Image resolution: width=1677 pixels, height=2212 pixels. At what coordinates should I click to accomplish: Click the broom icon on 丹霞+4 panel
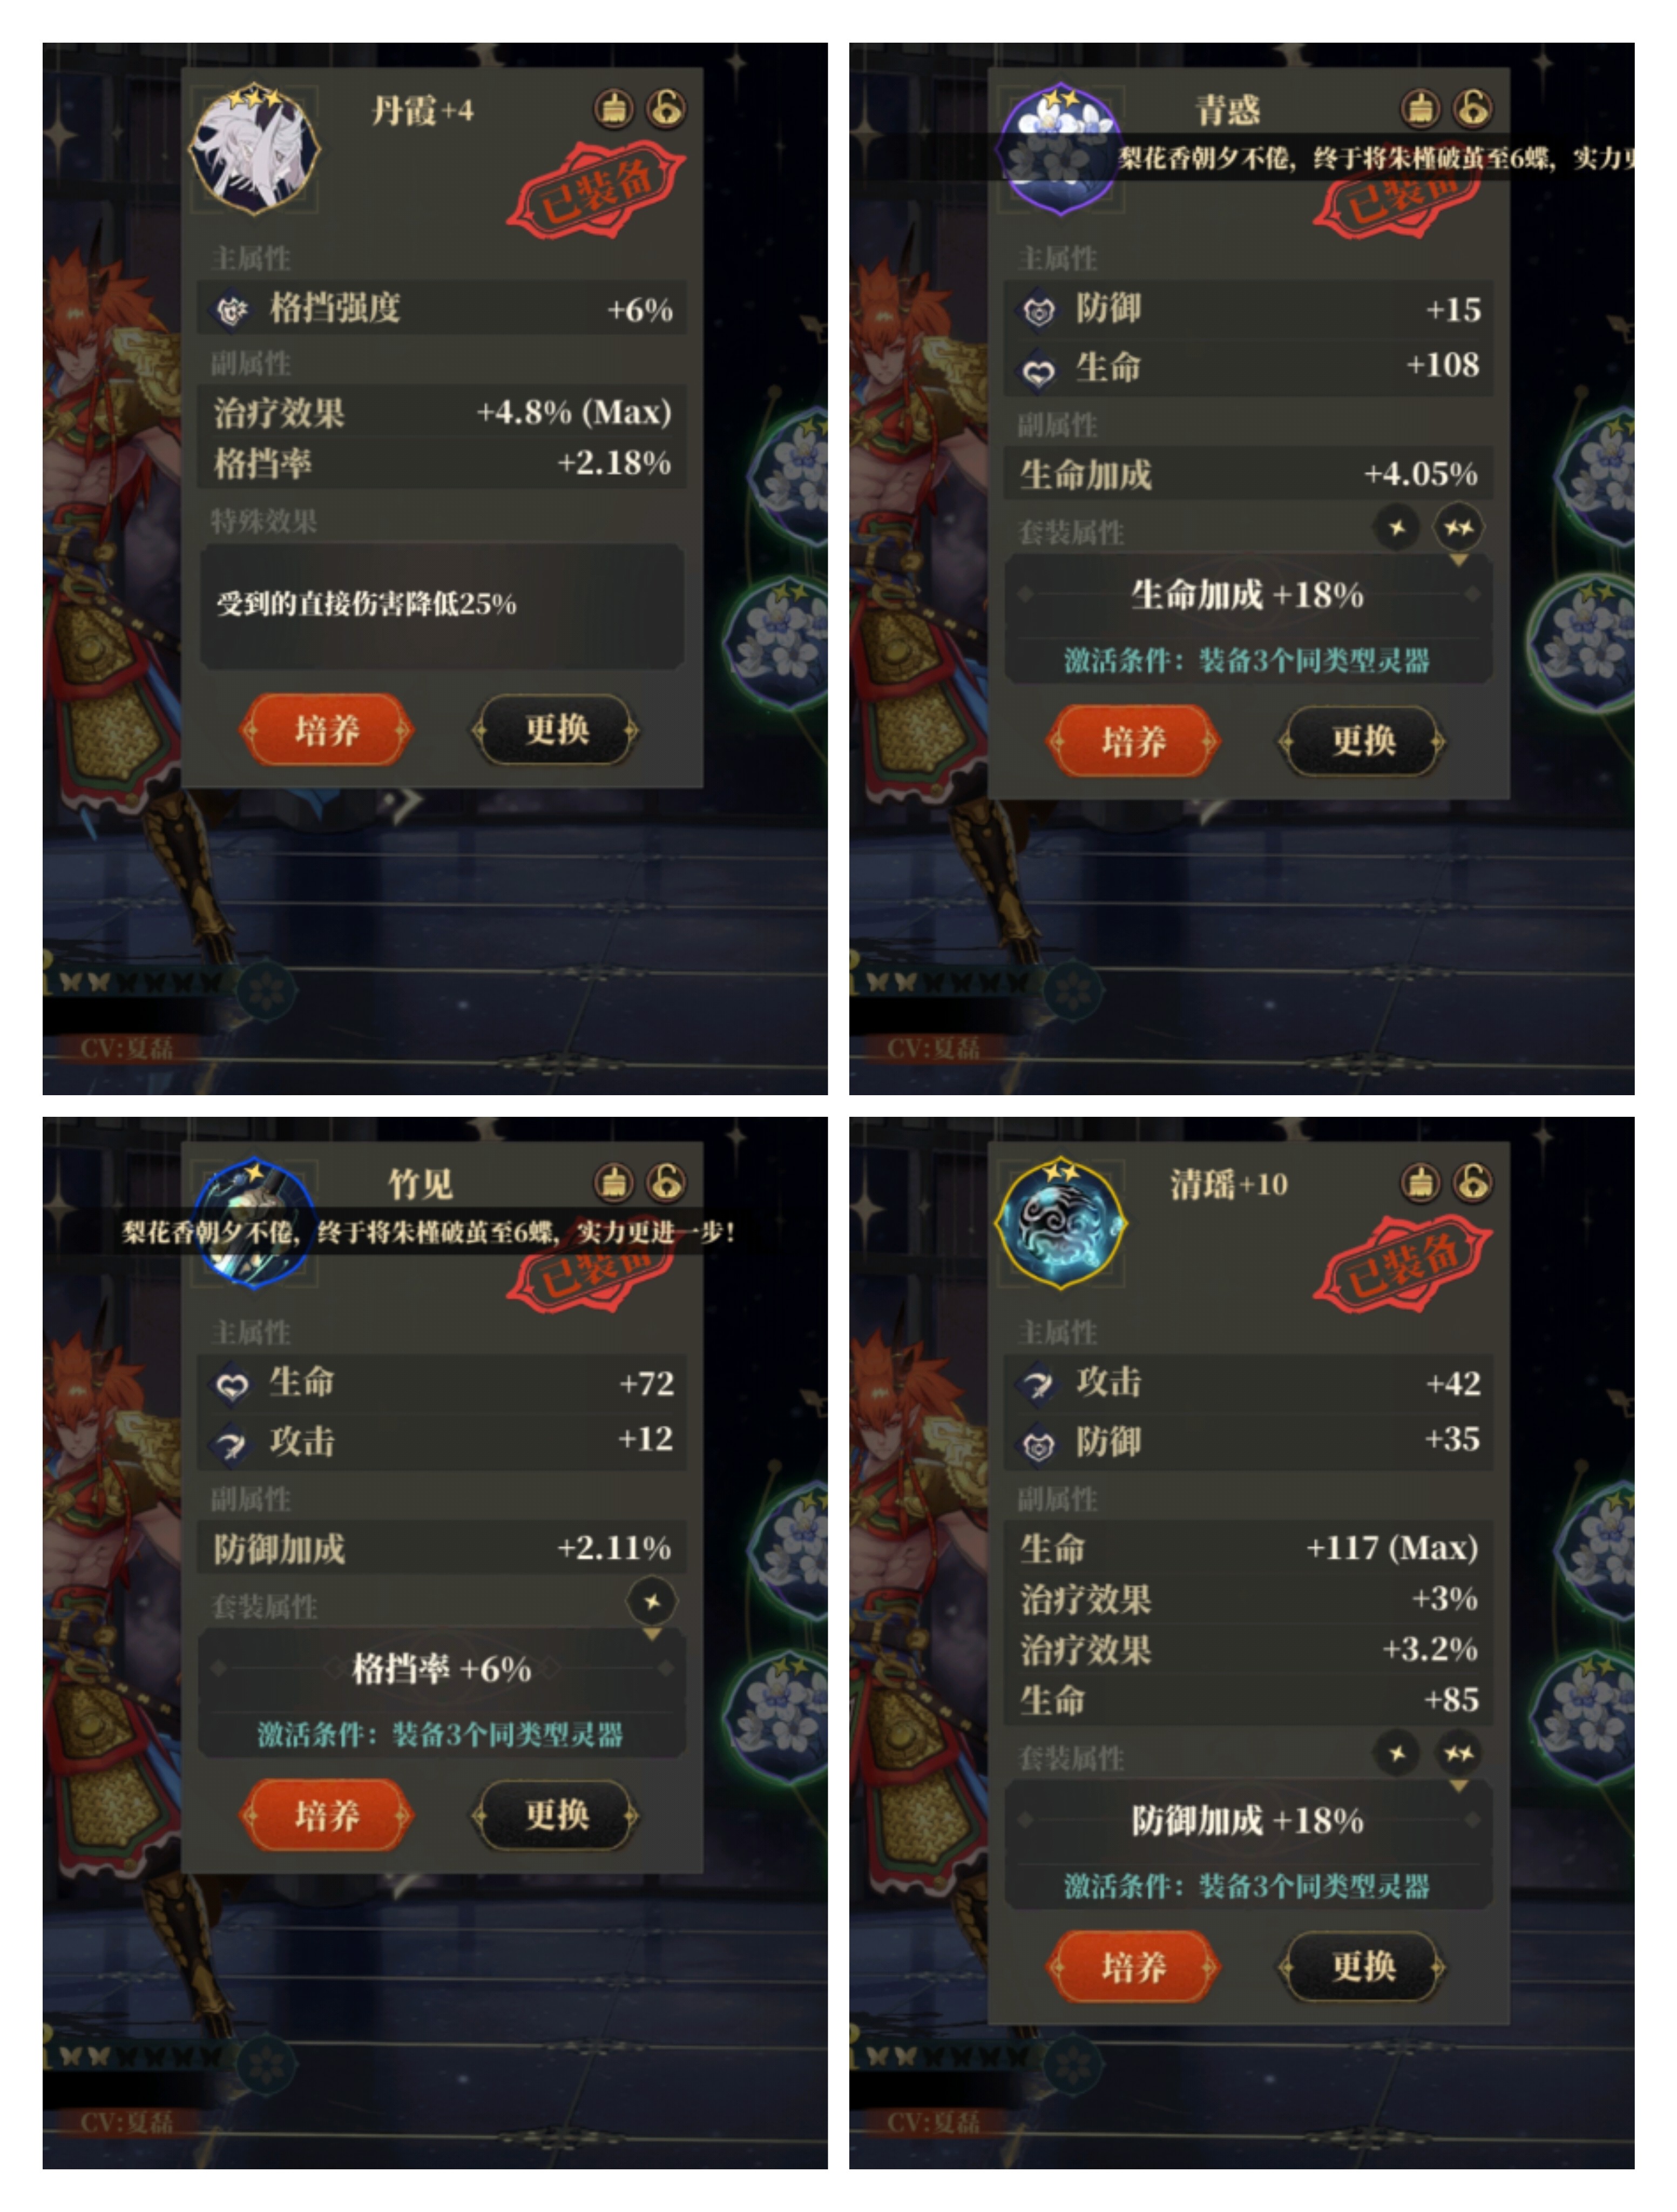click(x=614, y=108)
